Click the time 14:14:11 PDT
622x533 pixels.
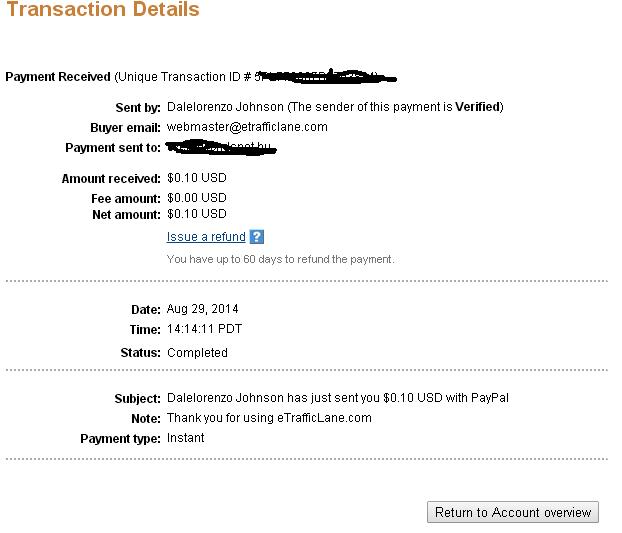click(204, 329)
